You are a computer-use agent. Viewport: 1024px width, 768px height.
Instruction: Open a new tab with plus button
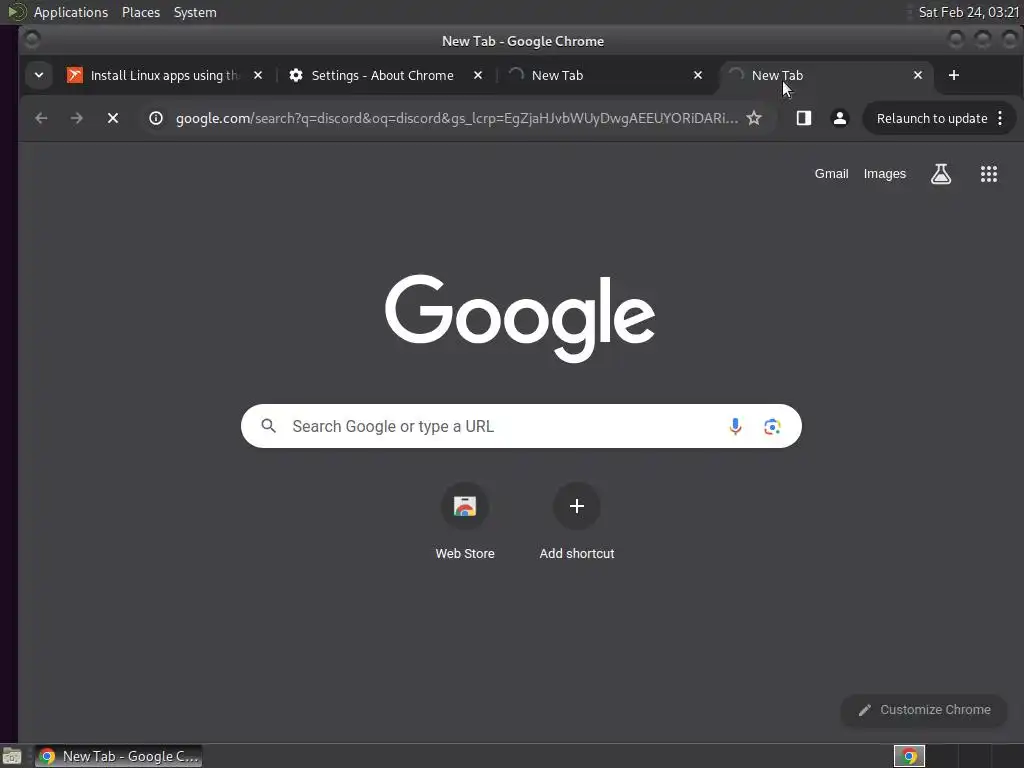[953, 75]
